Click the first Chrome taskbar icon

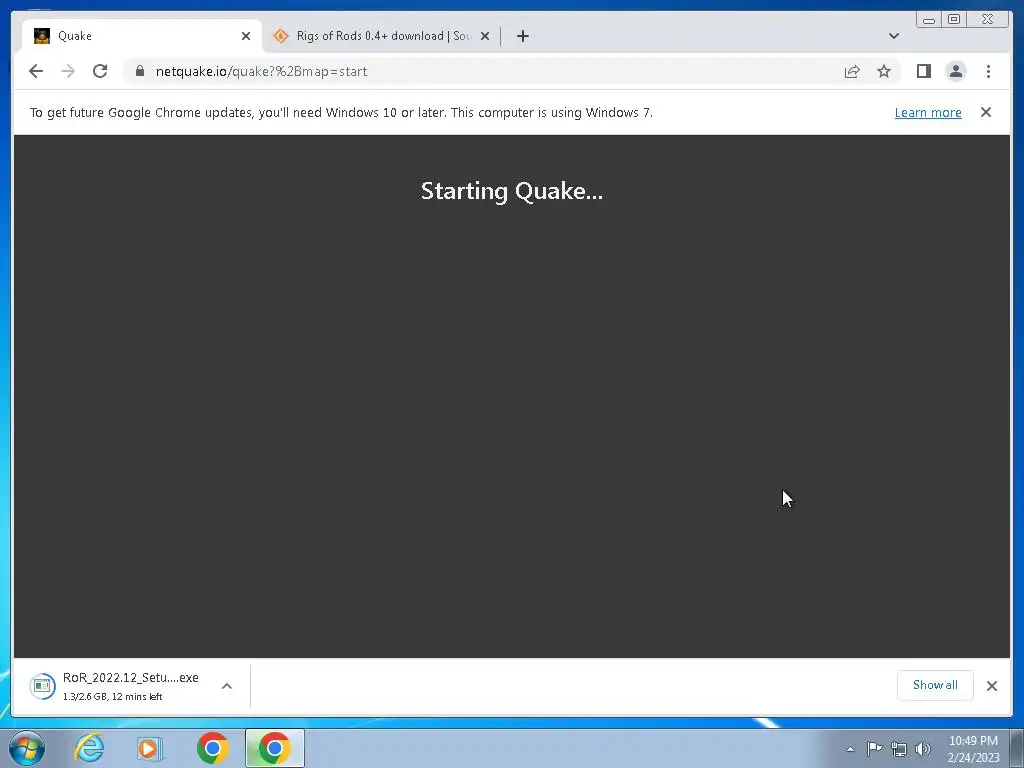(x=212, y=748)
